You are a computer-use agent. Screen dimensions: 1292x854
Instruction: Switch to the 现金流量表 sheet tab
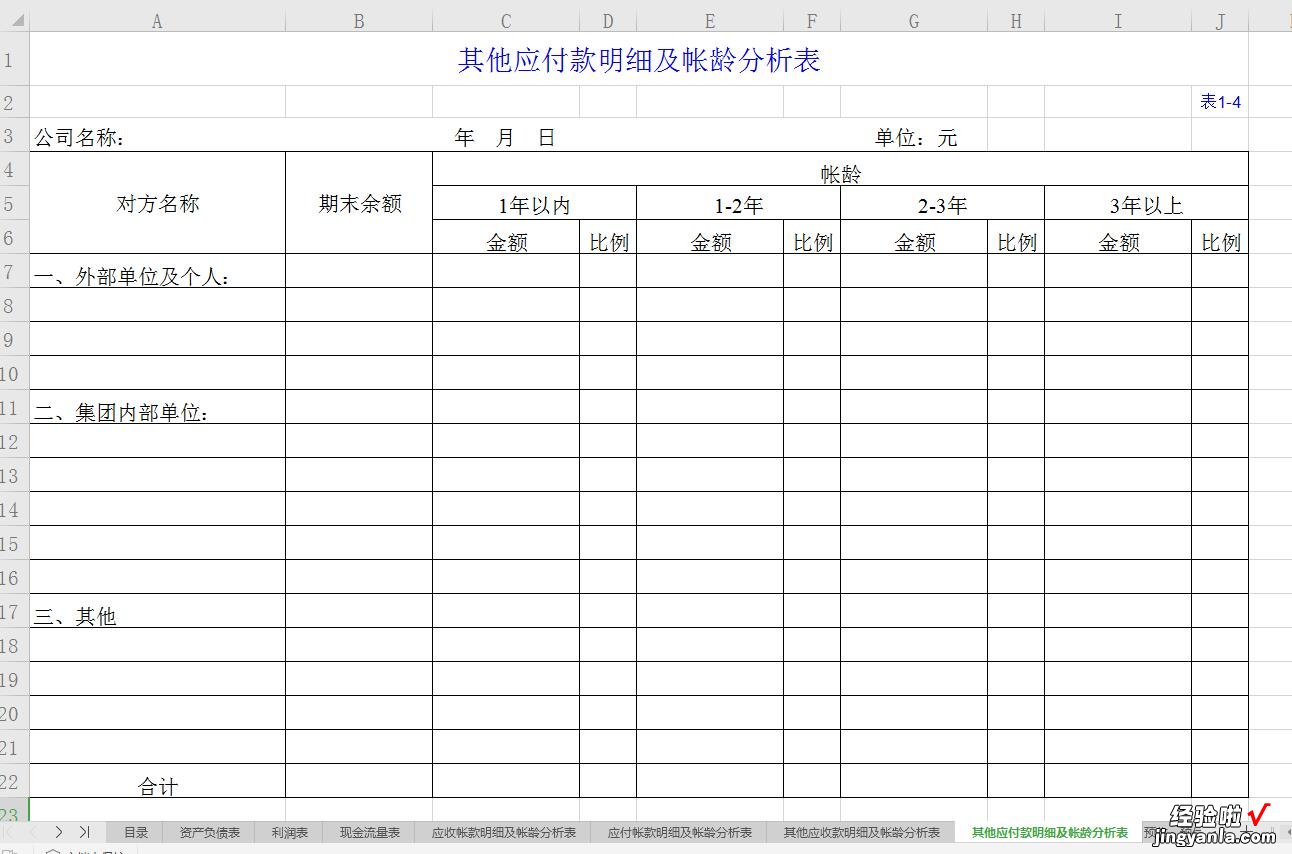point(370,832)
